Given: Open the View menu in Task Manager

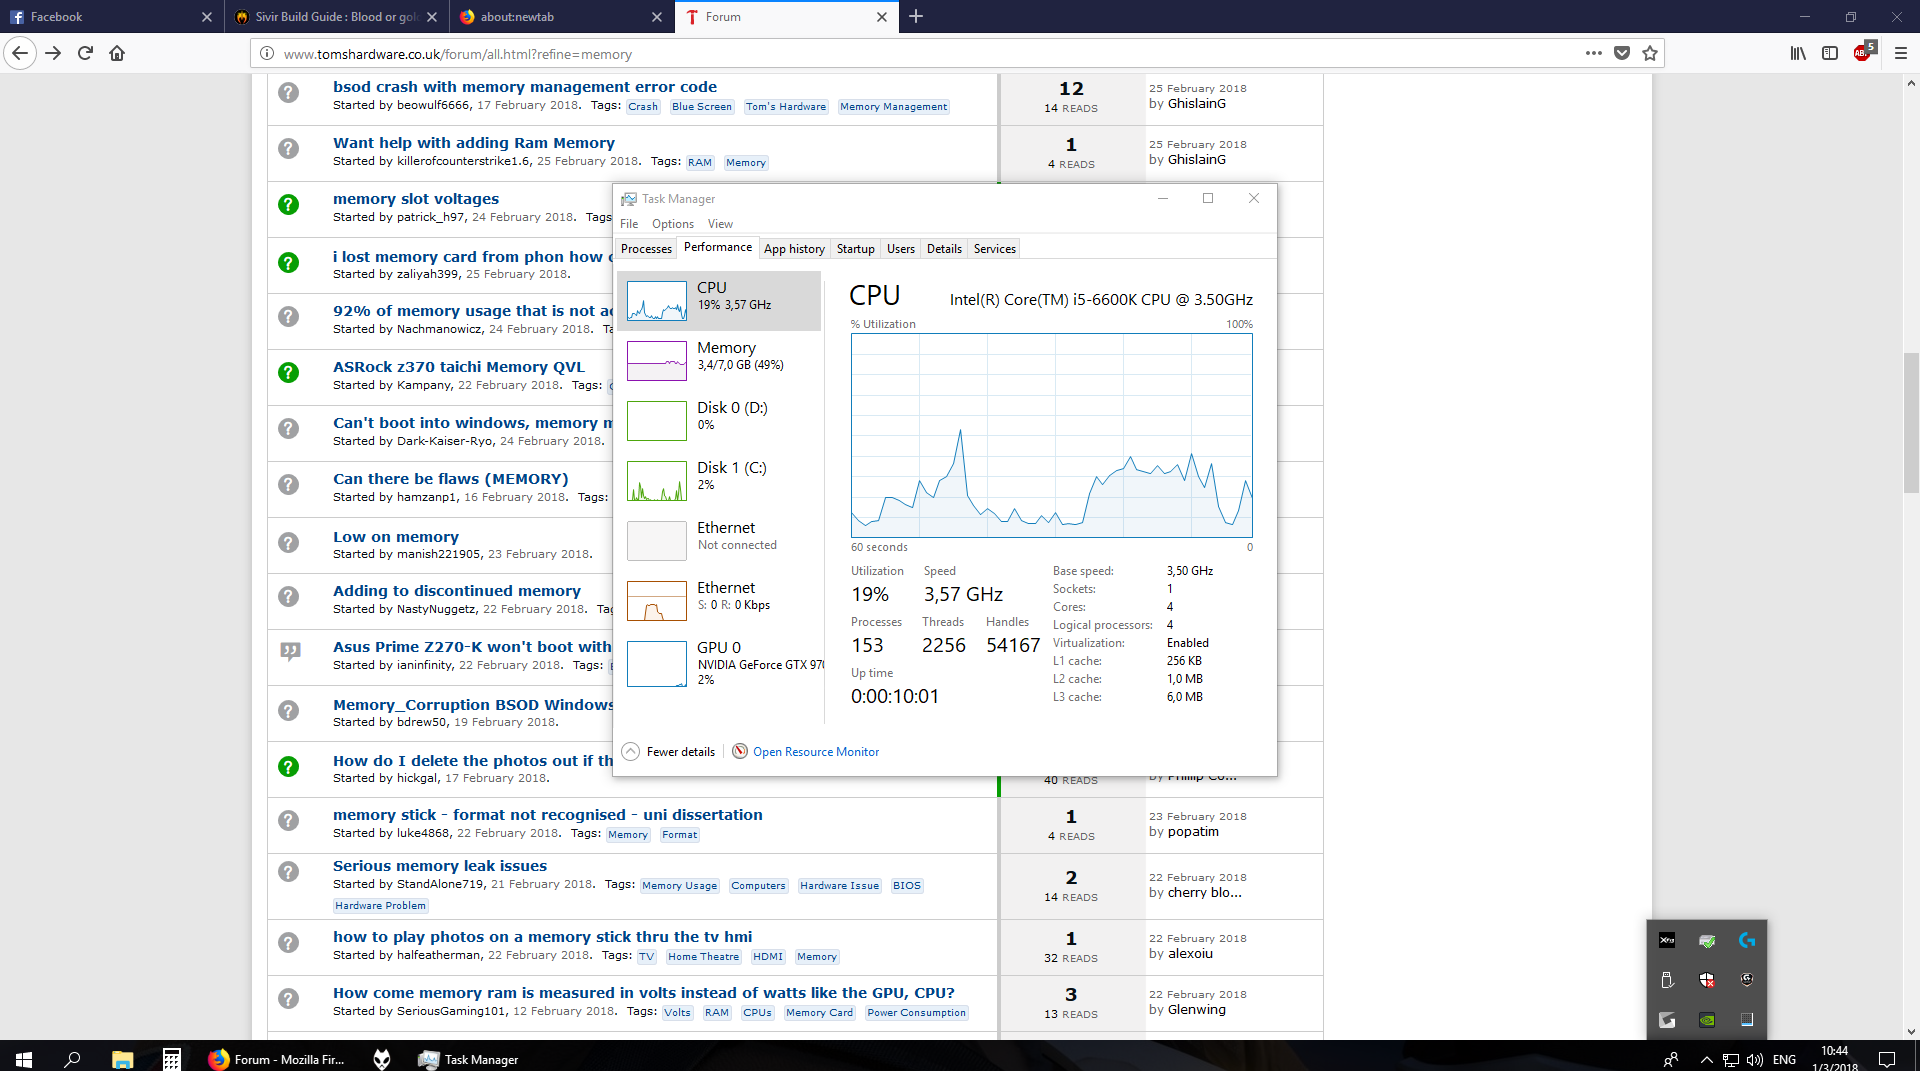Looking at the screenshot, I should [720, 224].
